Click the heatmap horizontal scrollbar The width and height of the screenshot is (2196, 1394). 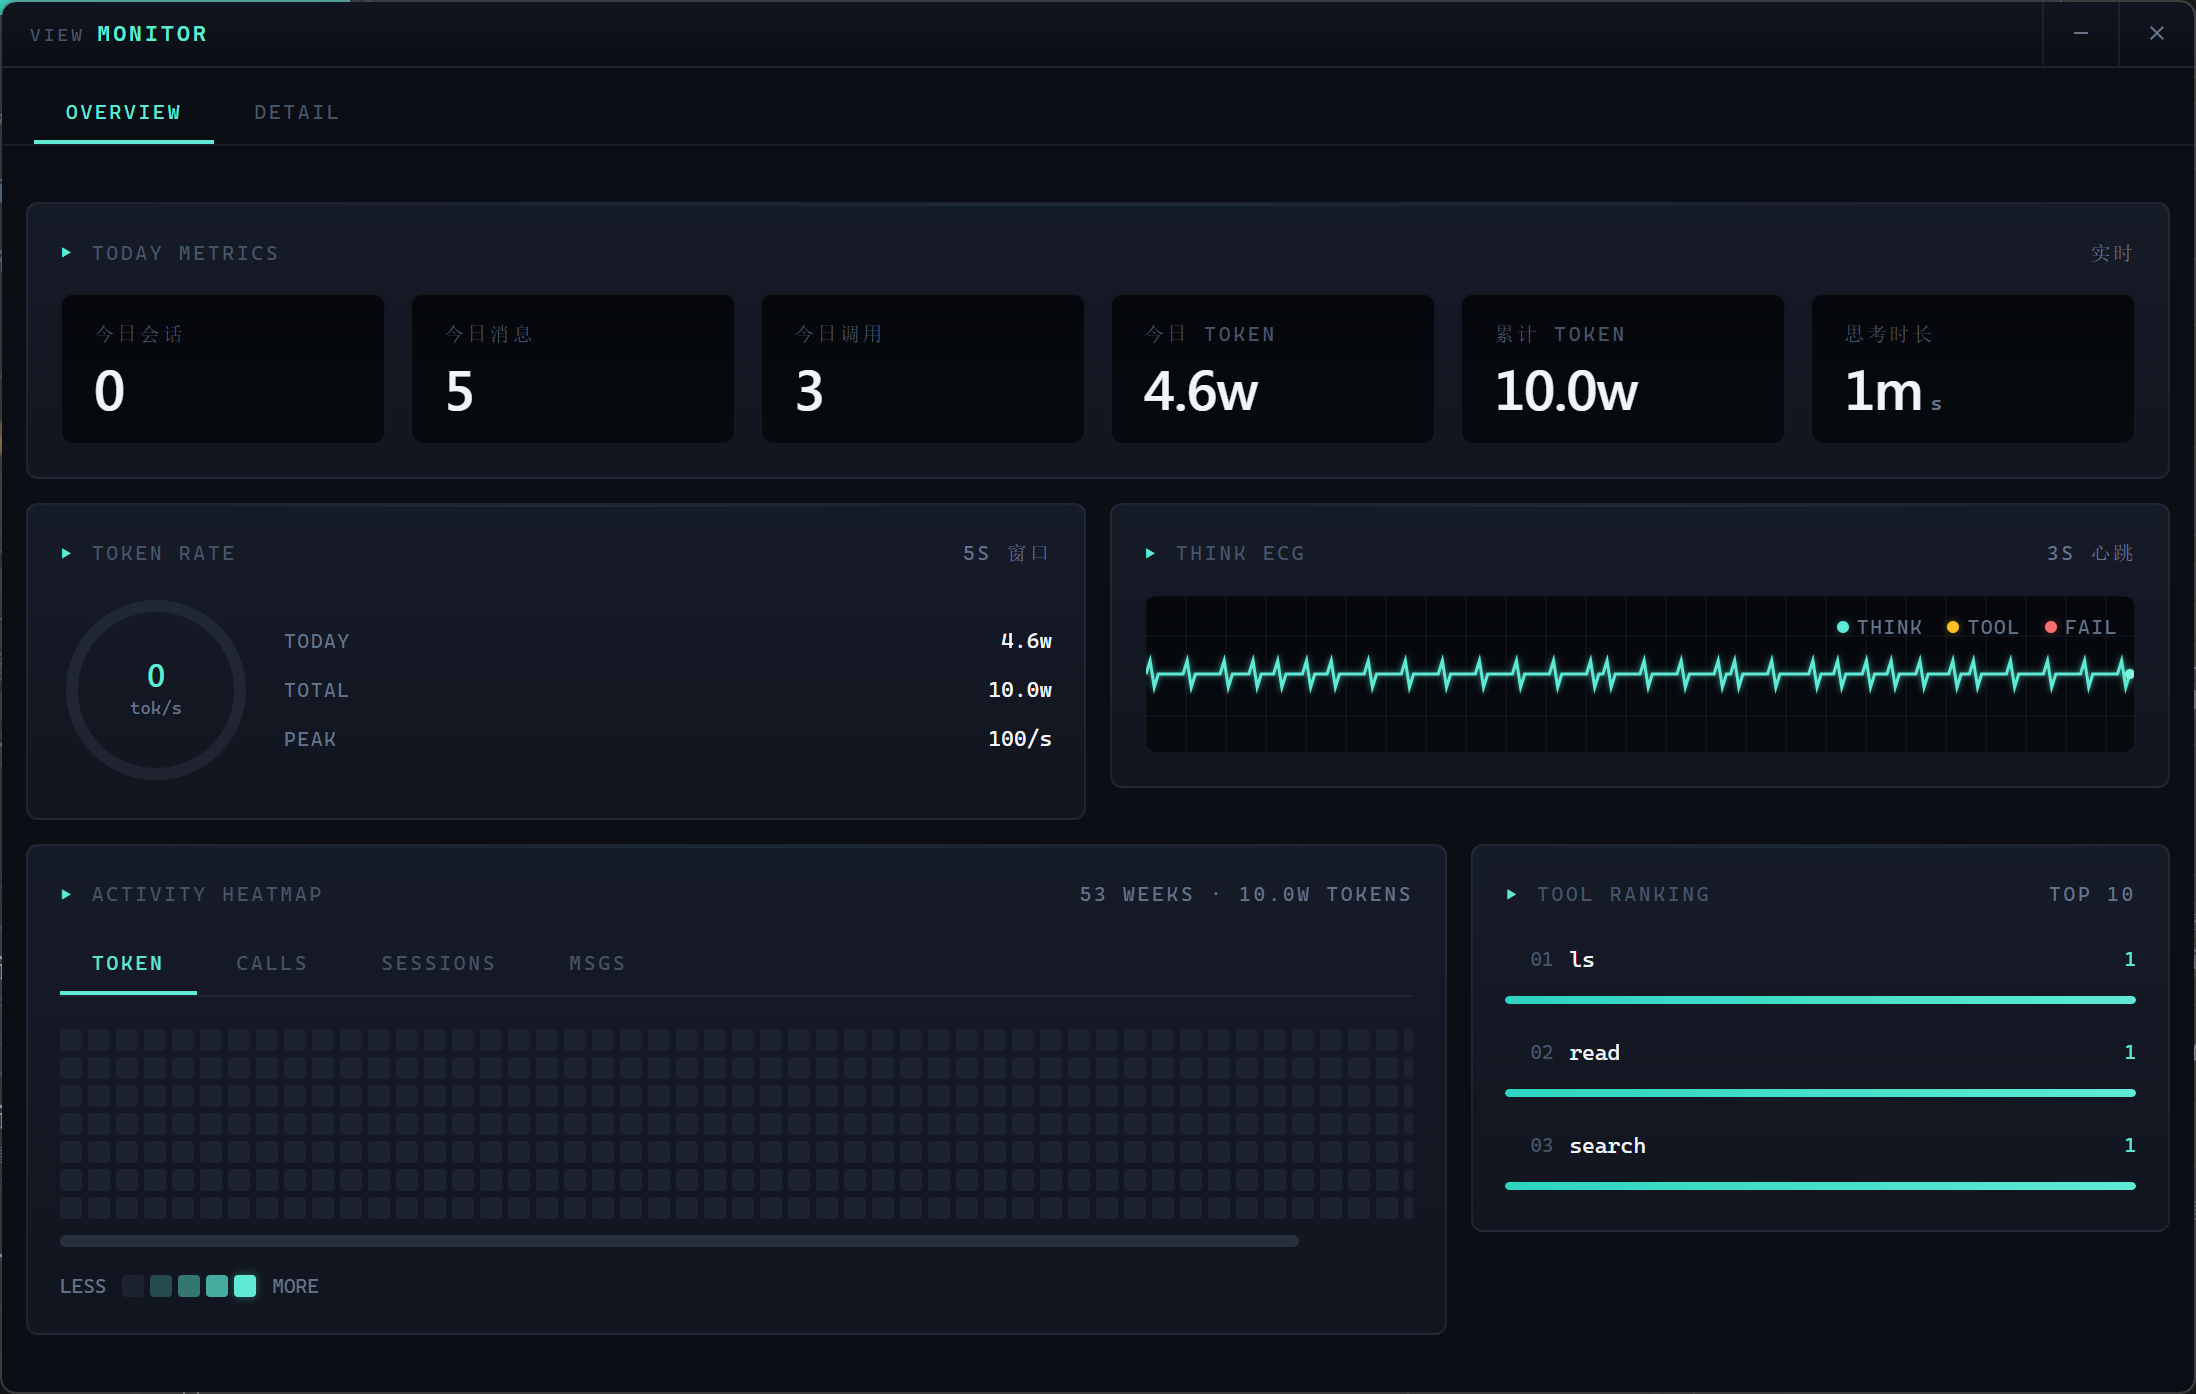pyautogui.click(x=679, y=1241)
